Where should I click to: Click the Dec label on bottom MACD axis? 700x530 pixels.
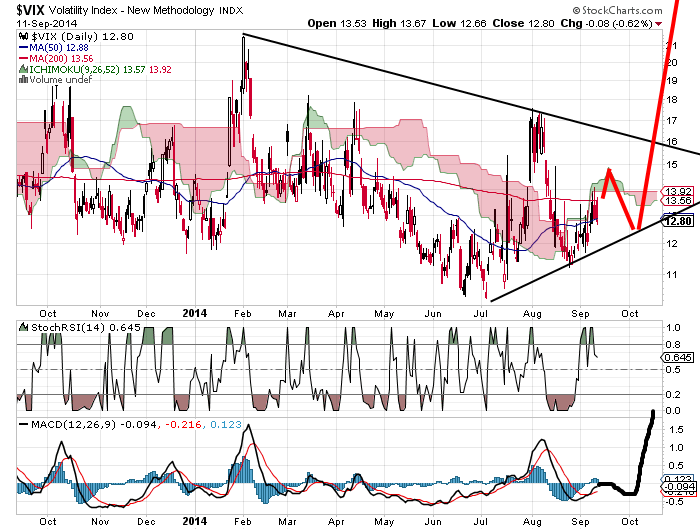coord(146,521)
